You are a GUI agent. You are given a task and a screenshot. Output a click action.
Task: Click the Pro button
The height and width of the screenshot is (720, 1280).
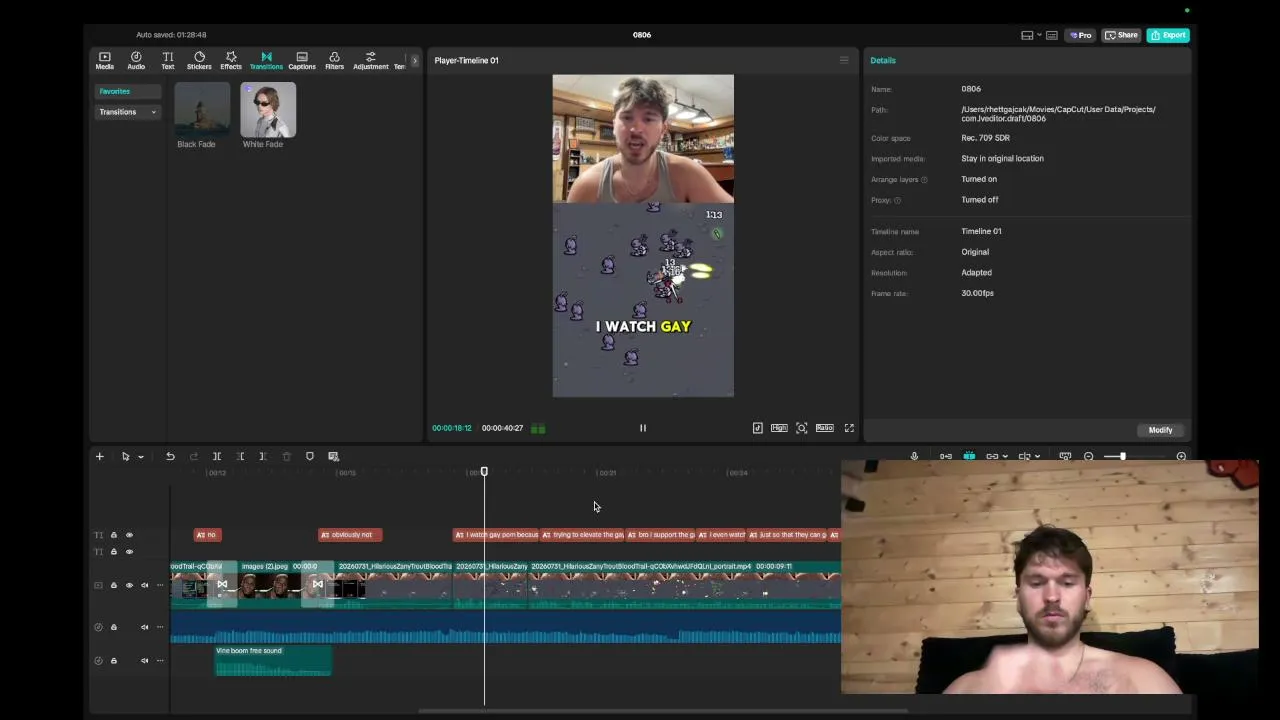pyautogui.click(x=1080, y=35)
